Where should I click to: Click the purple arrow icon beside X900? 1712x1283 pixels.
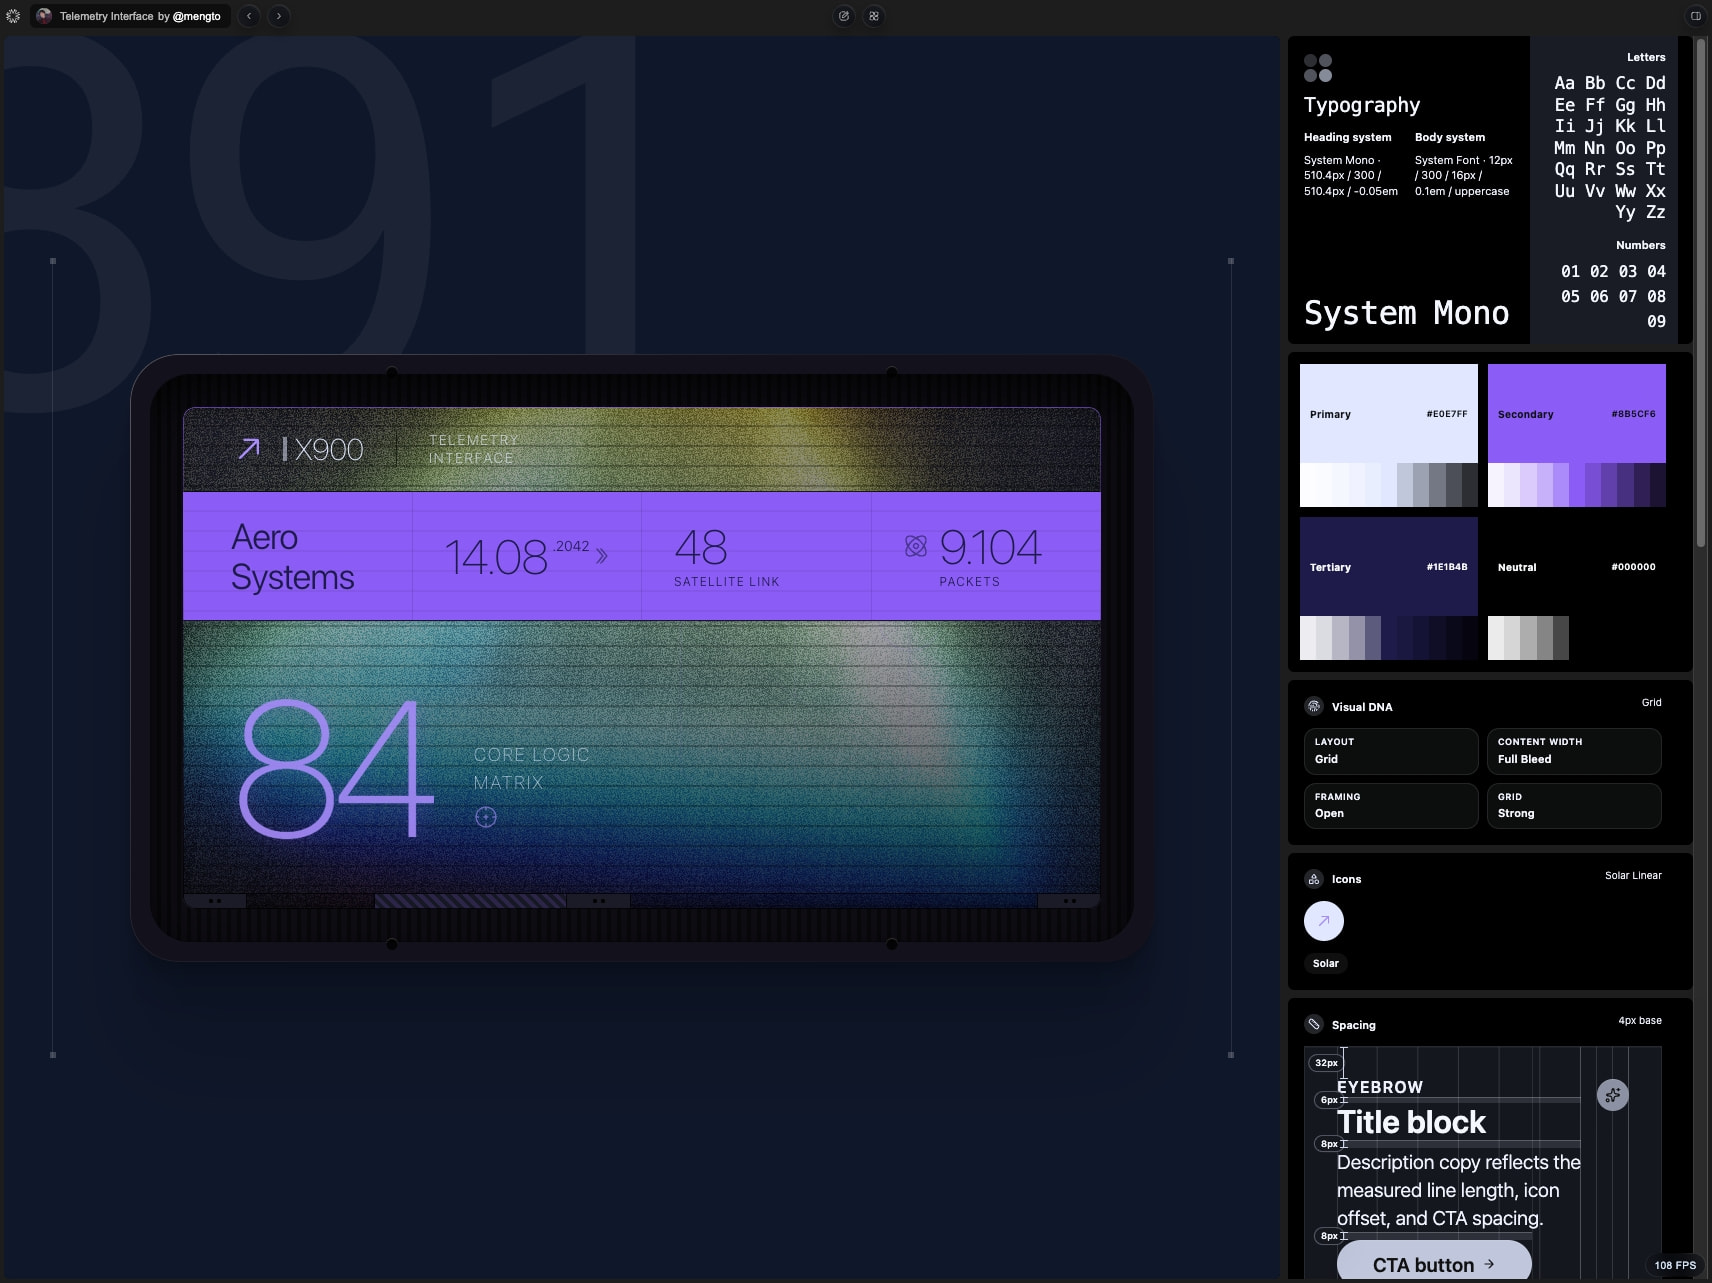tap(249, 449)
